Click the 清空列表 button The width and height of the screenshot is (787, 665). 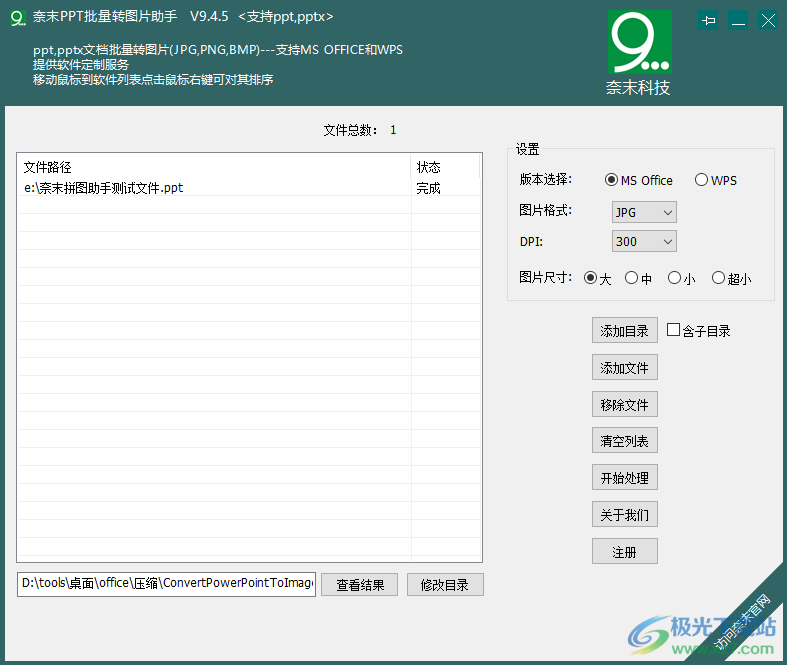tap(624, 441)
